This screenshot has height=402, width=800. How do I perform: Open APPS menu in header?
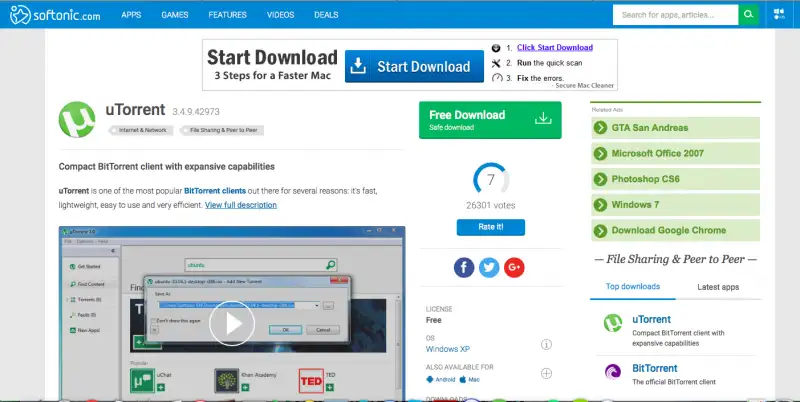click(x=131, y=15)
